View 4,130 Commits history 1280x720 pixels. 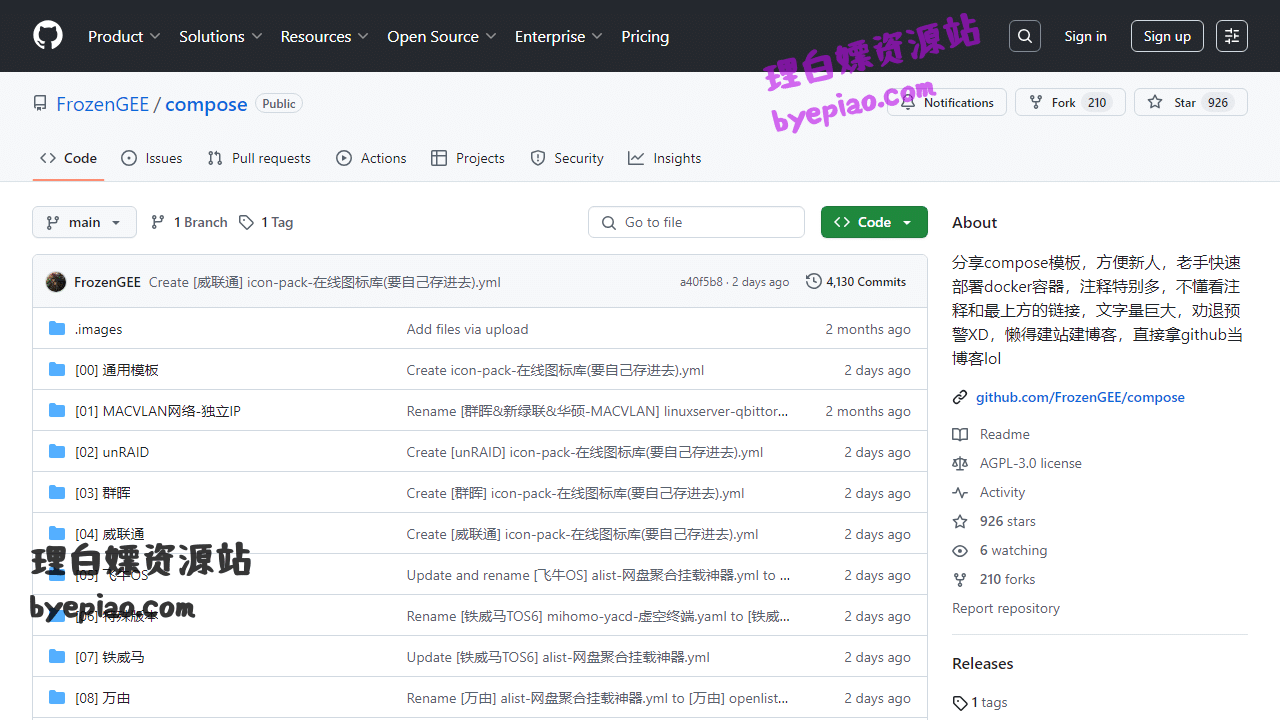coord(856,282)
